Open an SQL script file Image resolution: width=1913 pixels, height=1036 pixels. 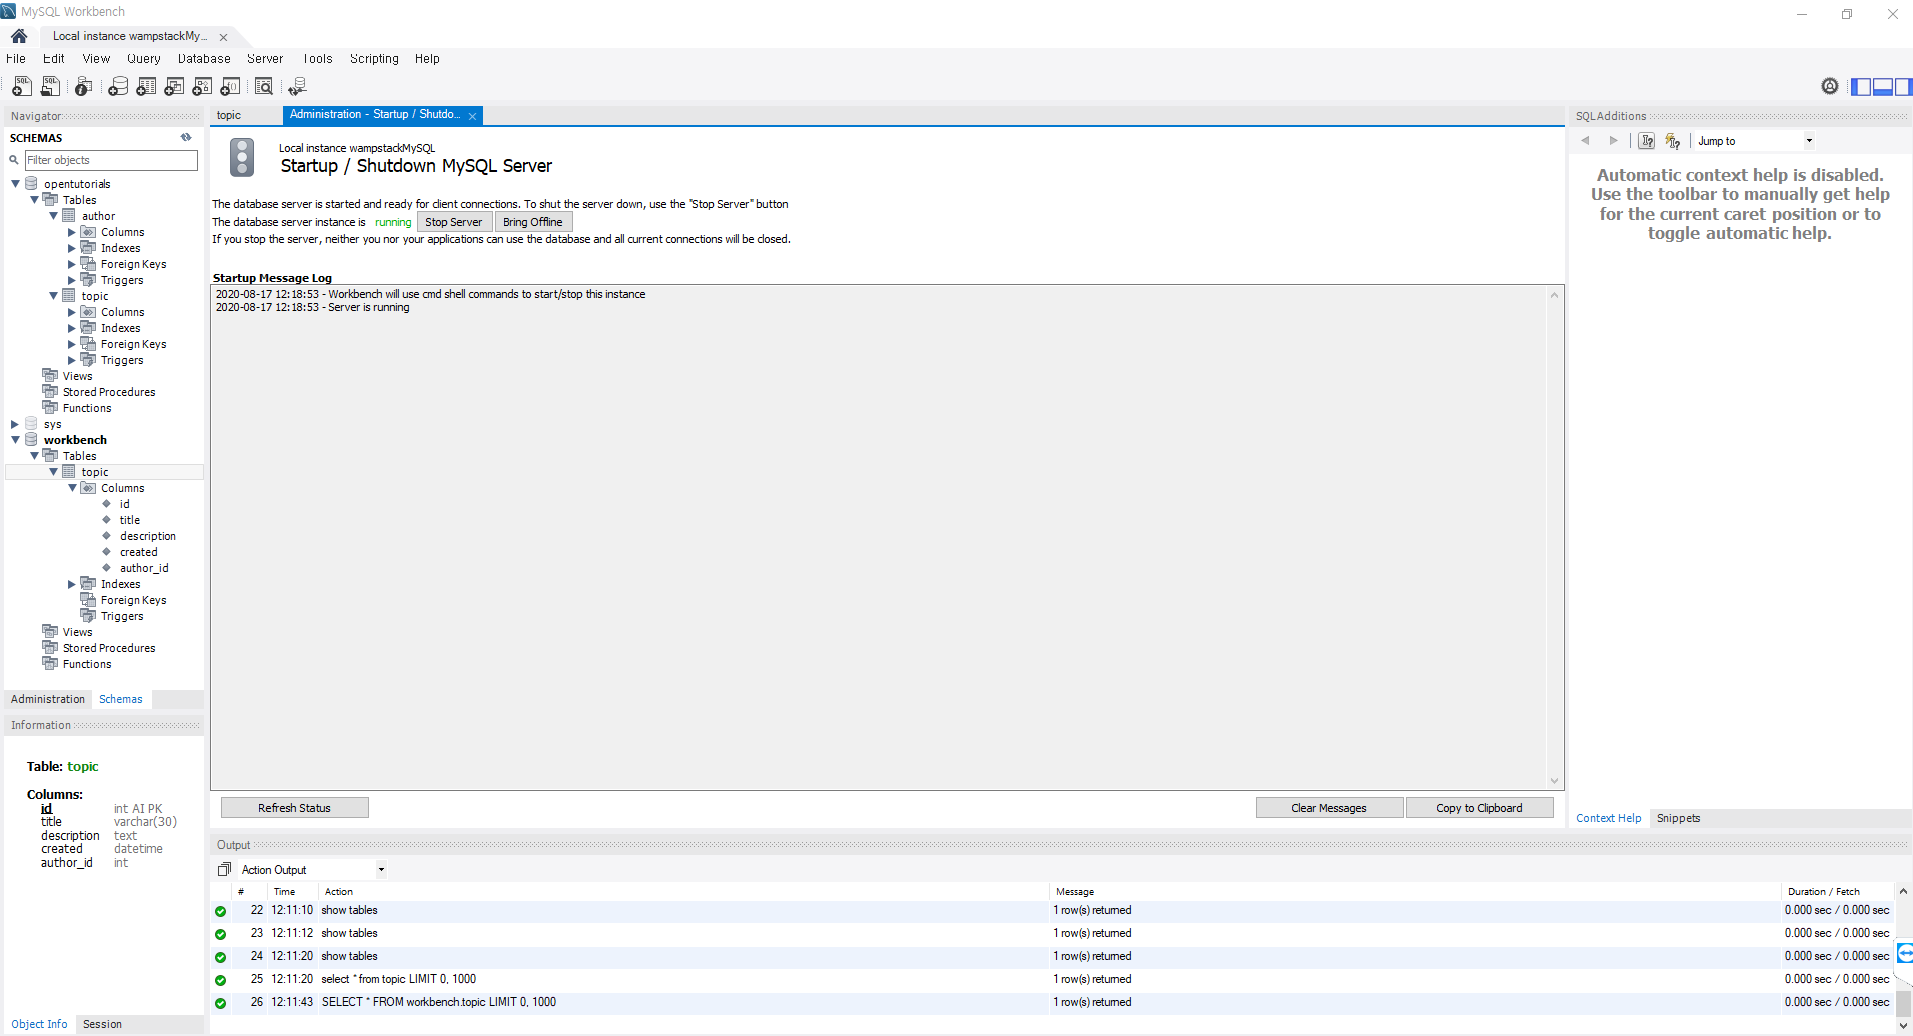pos(50,87)
